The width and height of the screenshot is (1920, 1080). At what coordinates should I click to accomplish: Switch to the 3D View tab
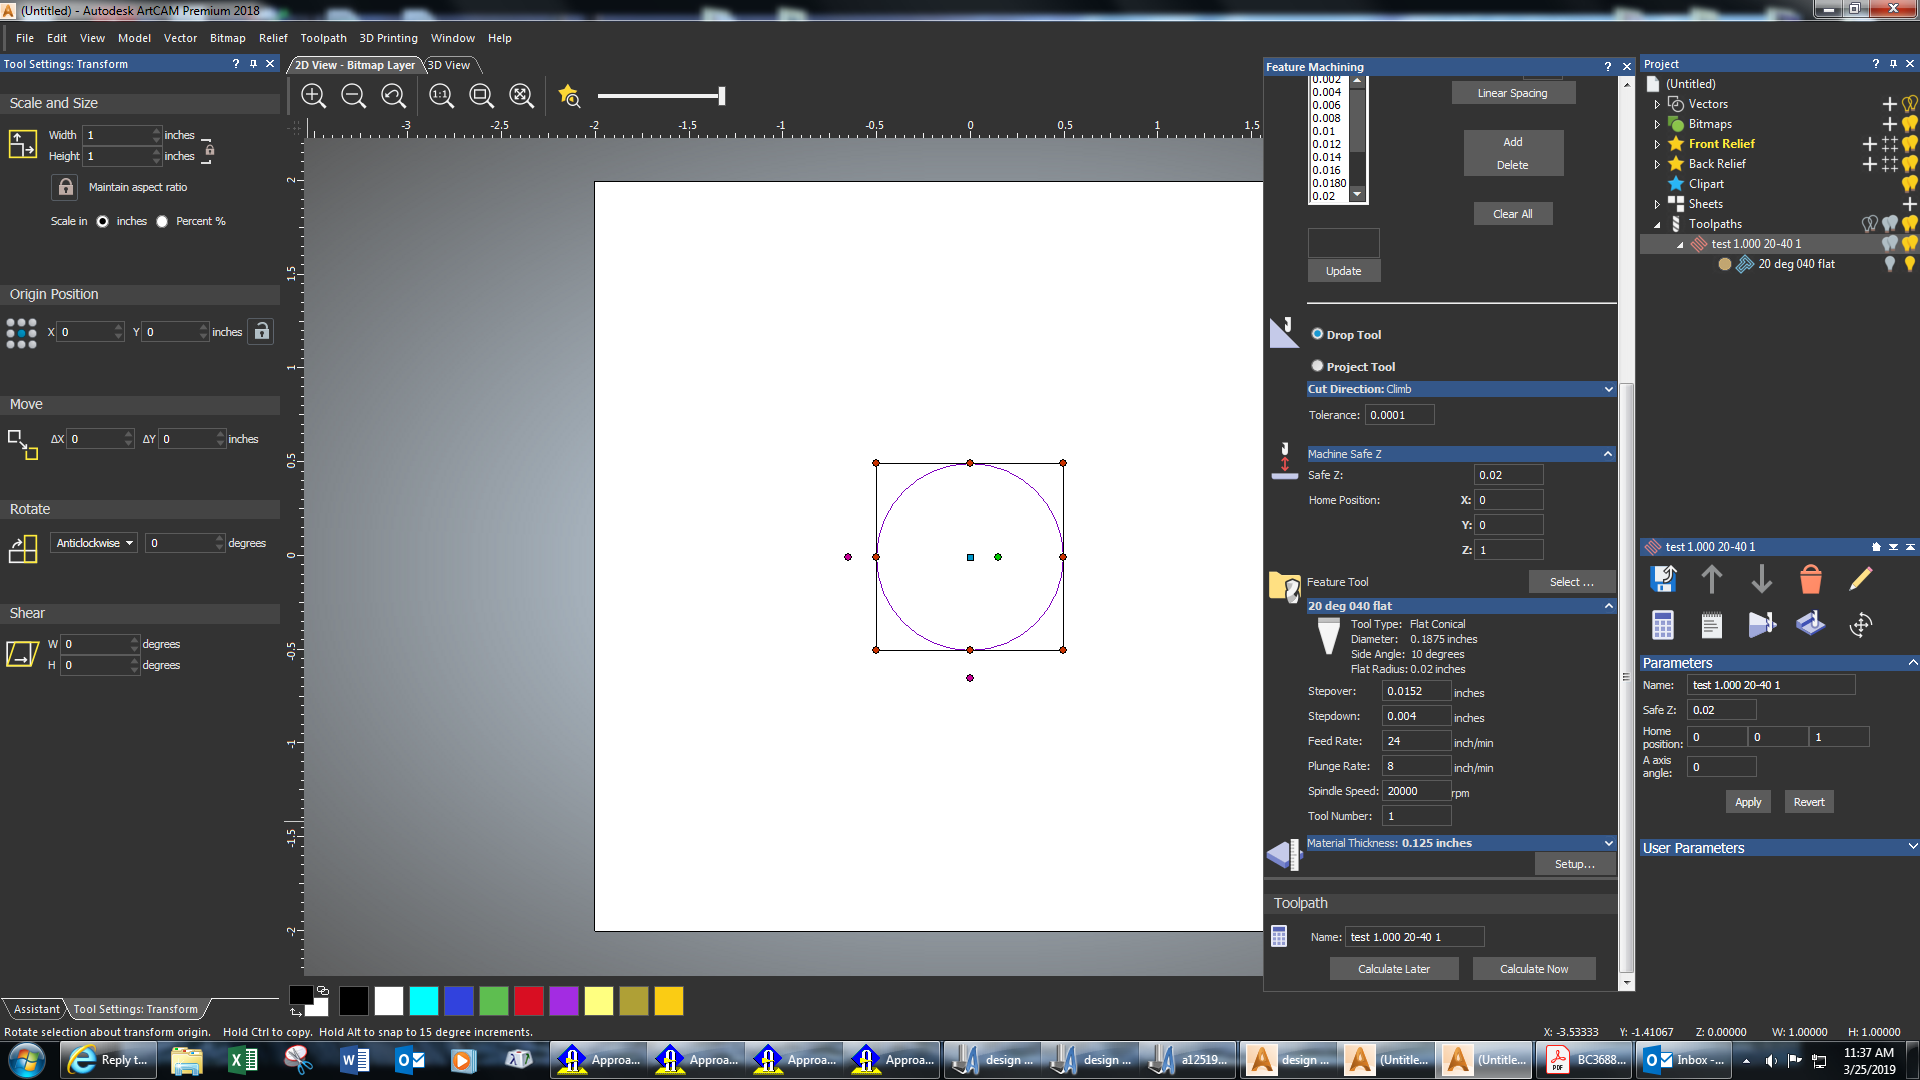pos(450,65)
